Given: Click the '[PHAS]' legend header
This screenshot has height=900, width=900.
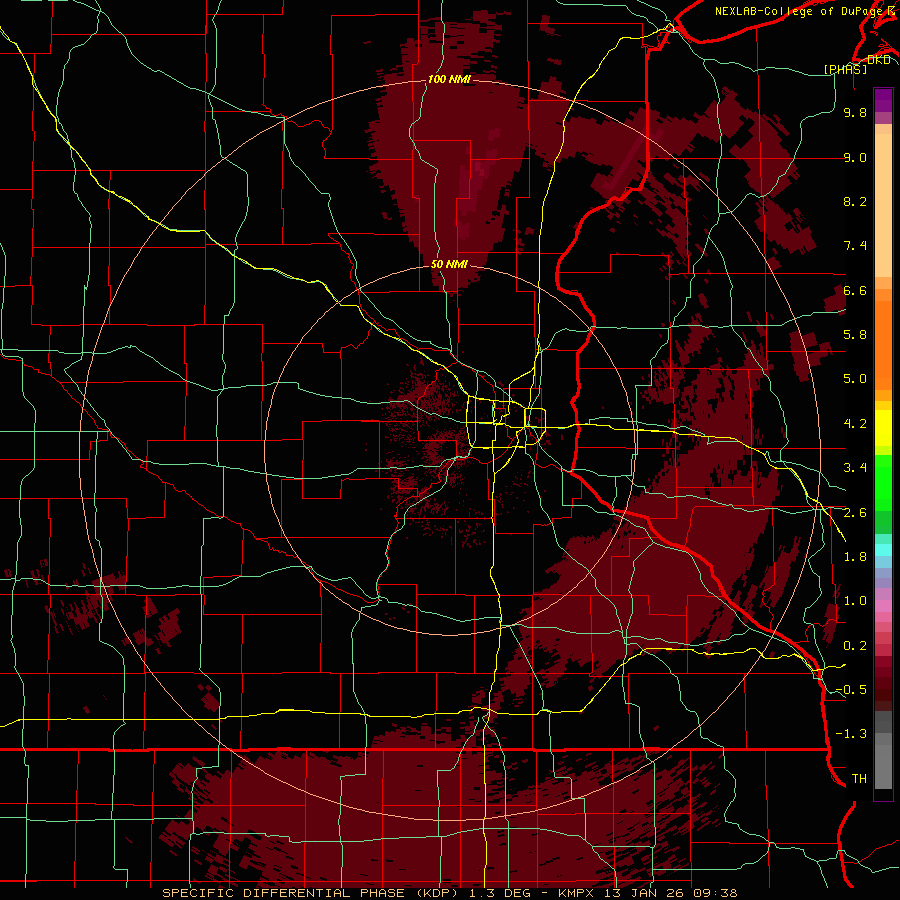Looking at the screenshot, I should pos(845,69).
